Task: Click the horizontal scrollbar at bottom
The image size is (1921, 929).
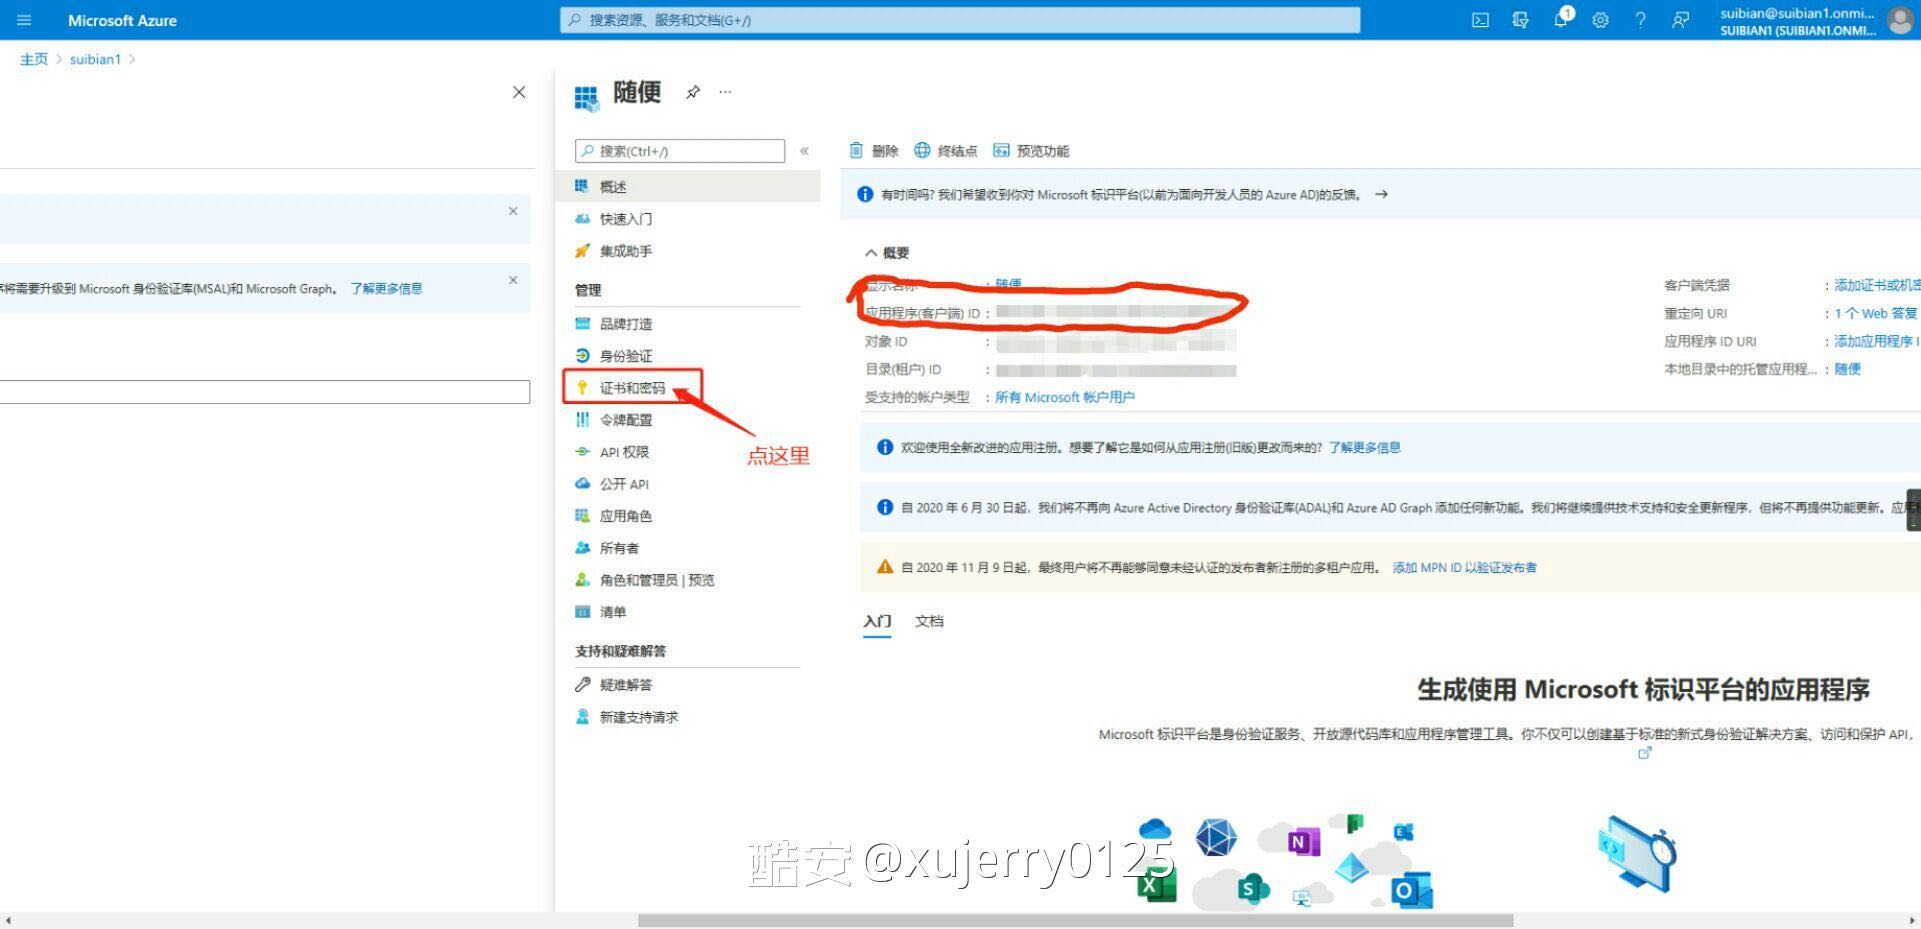Action: (1075, 920)
